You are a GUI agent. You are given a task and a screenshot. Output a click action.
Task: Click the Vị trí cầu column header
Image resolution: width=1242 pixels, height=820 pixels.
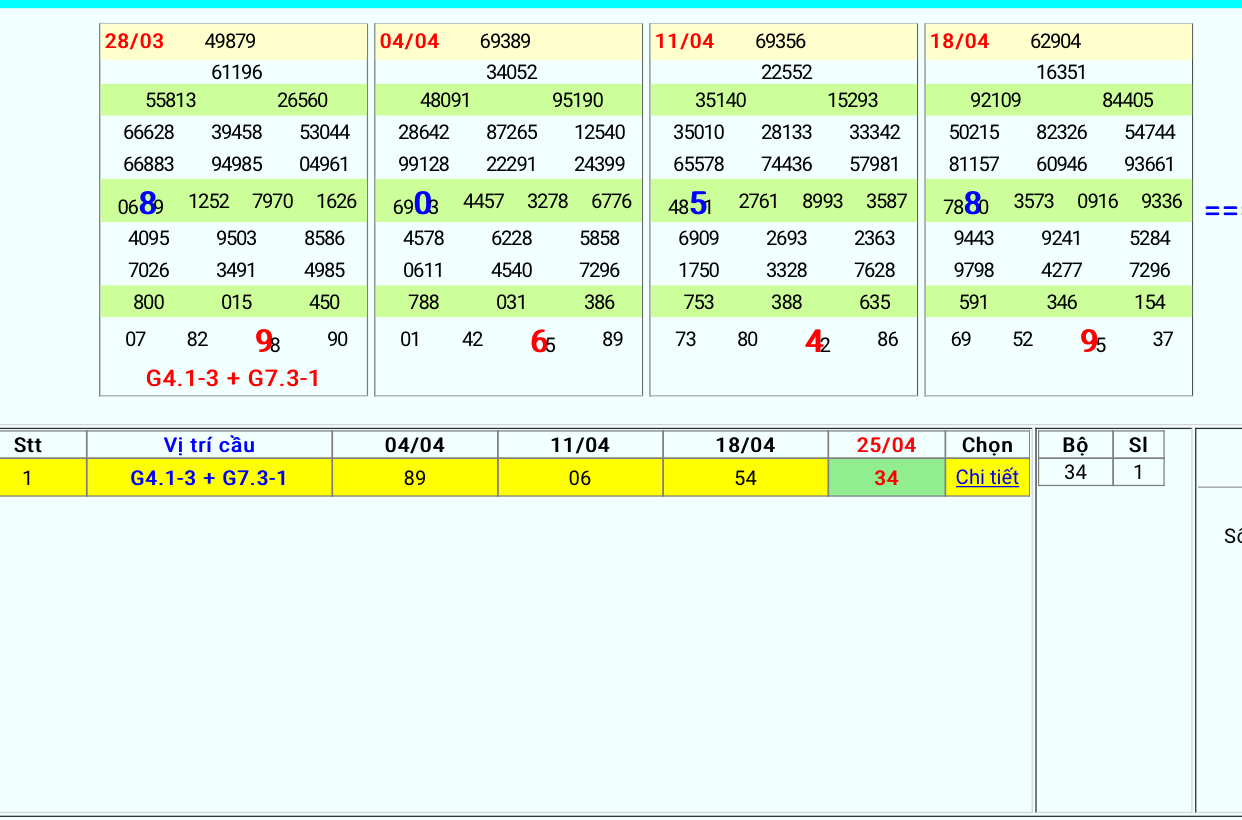209,445
